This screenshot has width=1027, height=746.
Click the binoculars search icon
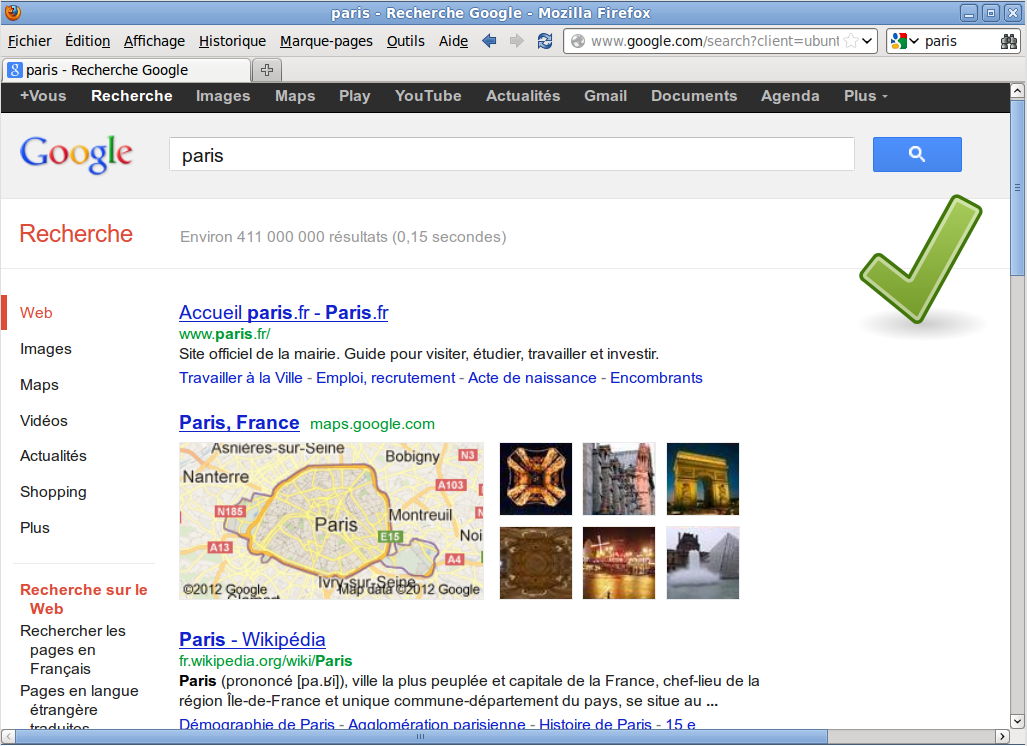pyautogui.click(x=1008, y=41)
